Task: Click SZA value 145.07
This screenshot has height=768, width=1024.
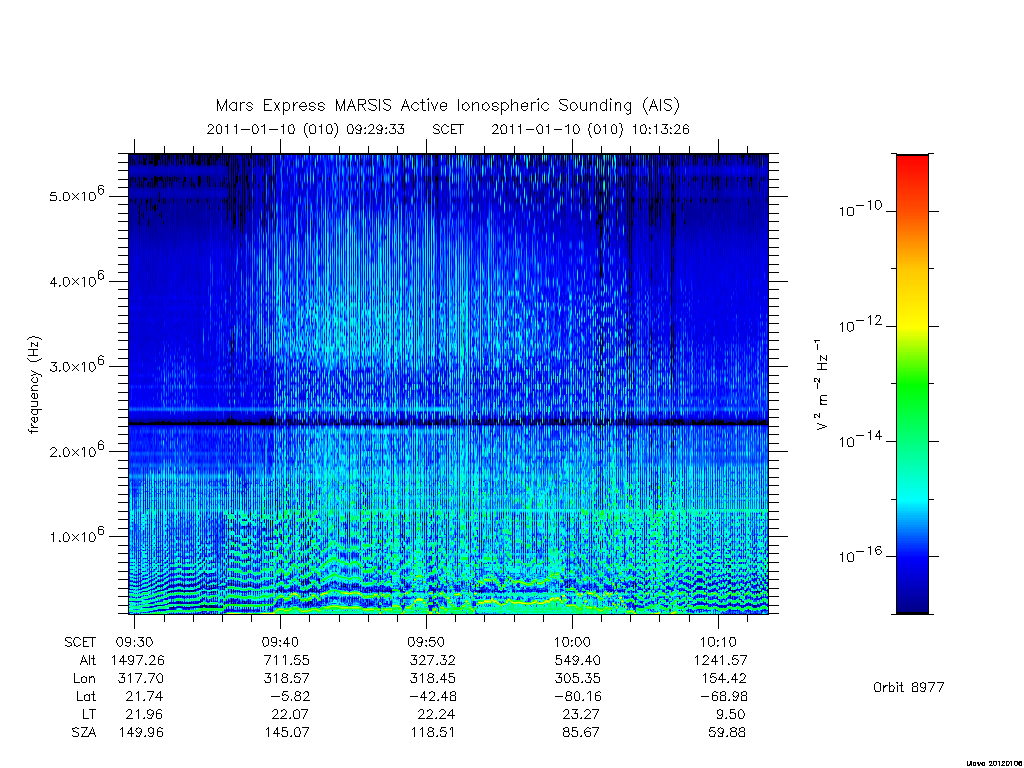Action: pyautogui.click(x=287, y=733)
